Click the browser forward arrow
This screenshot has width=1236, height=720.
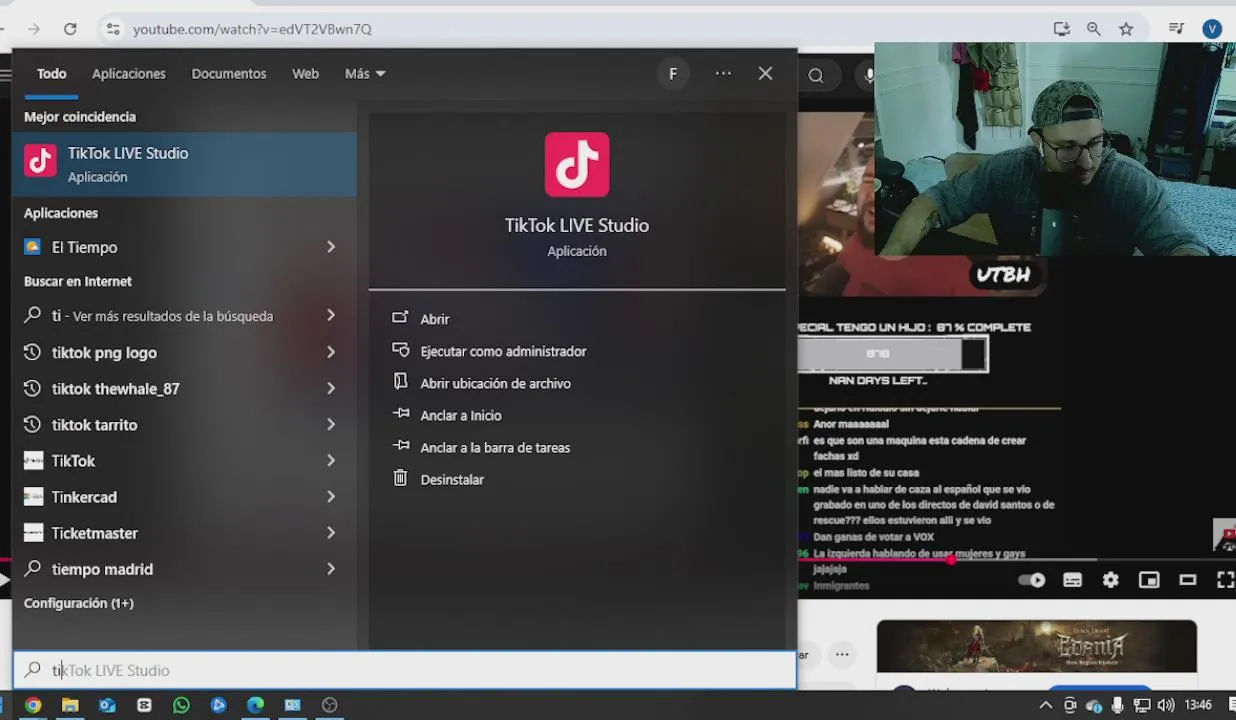pyautogui.click(x=34, y=29)
